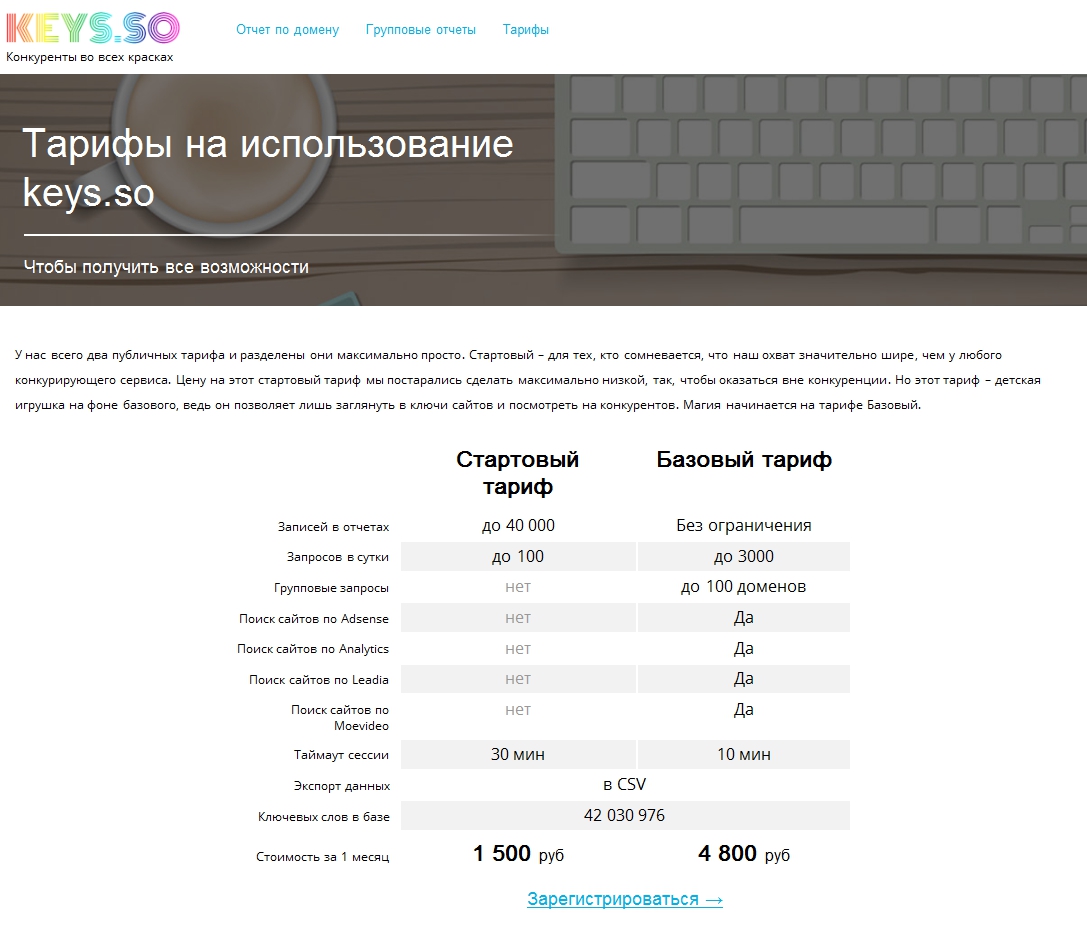This screenshot has height=933, width=1087.
Task: Click the нет cell in Adsense row
Action: pos(518,618)
